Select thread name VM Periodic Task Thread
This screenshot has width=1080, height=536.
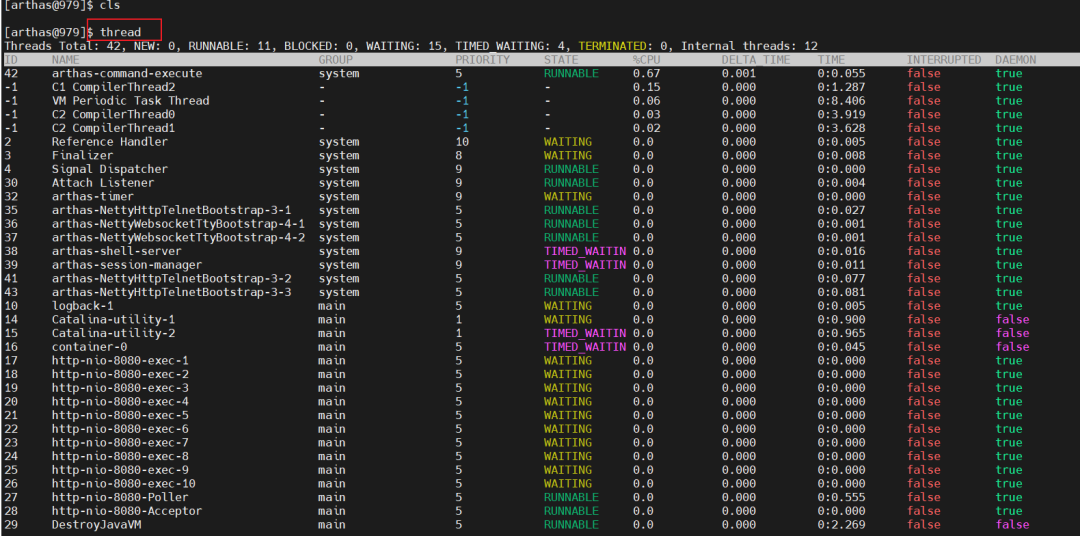[130, 101]
